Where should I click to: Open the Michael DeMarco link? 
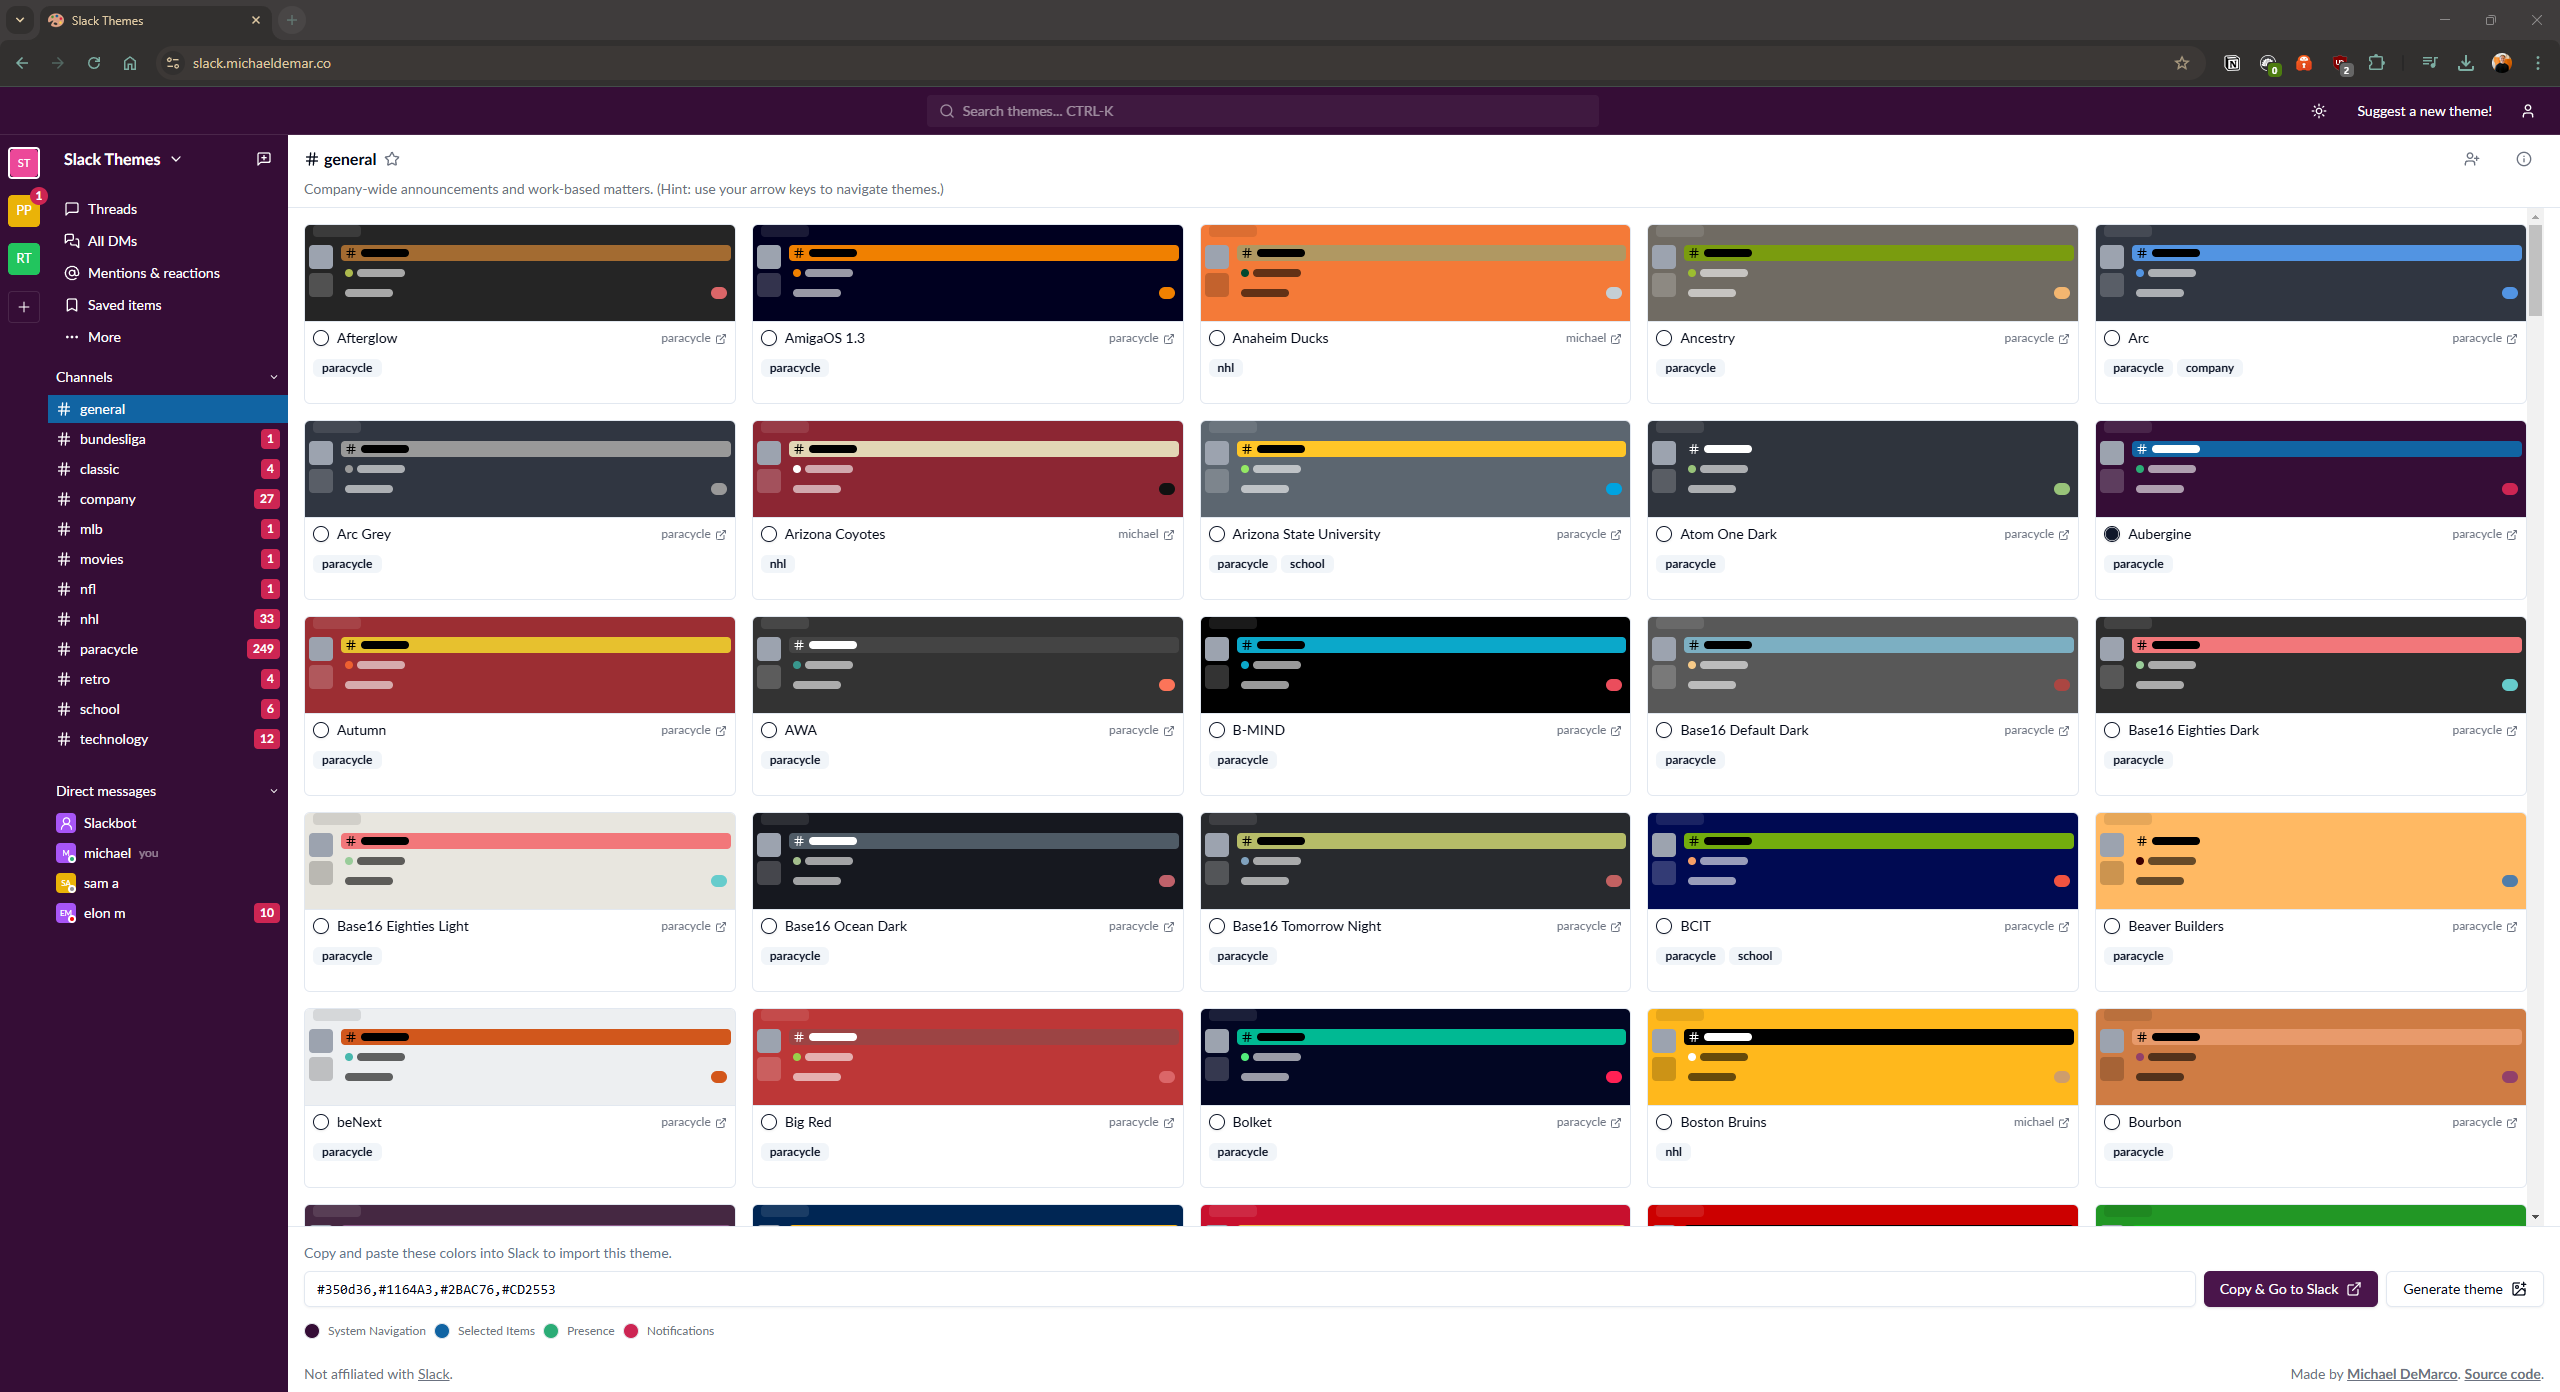2402,1374
